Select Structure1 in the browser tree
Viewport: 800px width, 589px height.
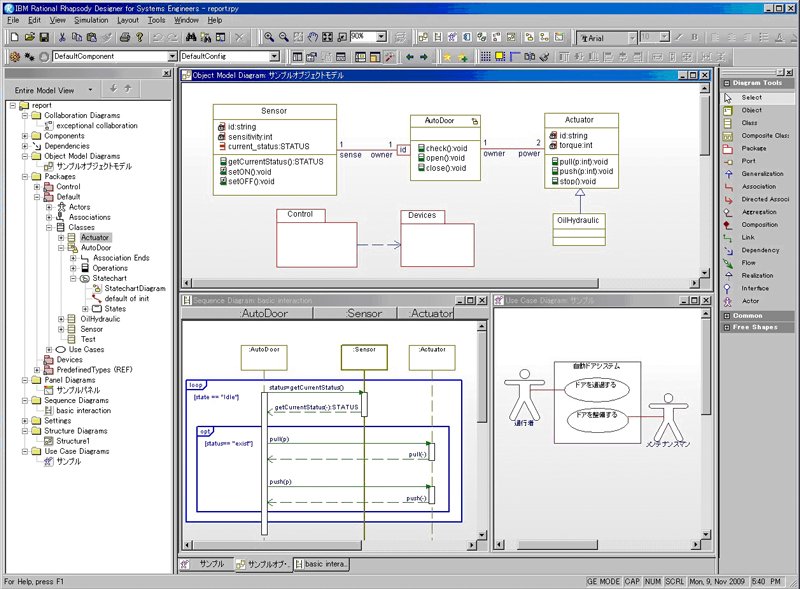[x=73, y=441]
